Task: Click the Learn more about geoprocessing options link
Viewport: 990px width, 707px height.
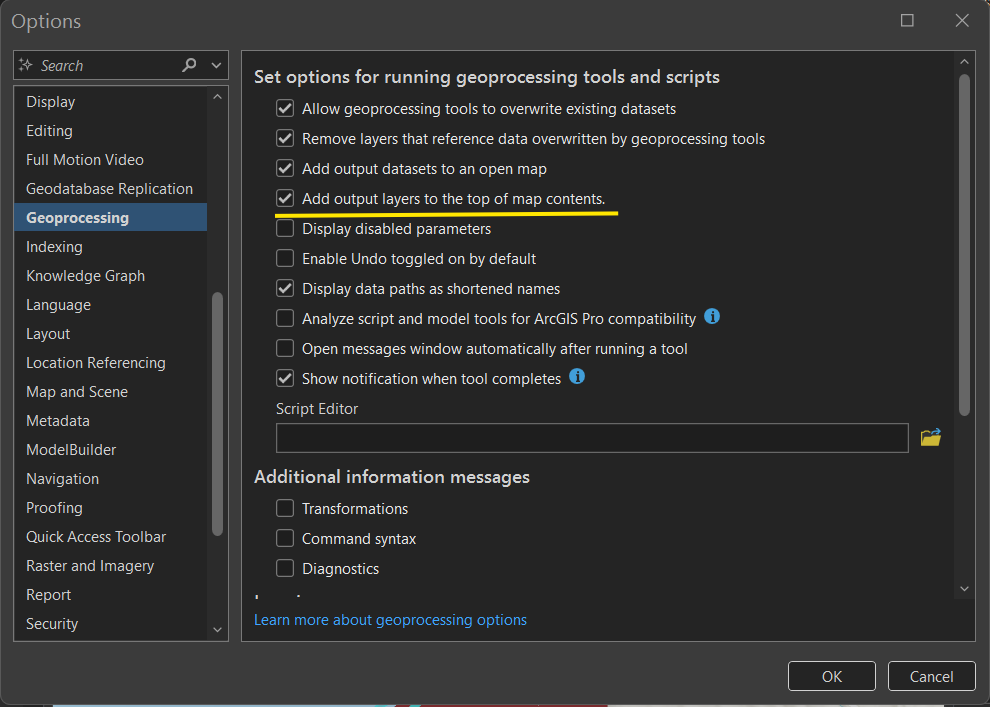Action: click(390, 619)
